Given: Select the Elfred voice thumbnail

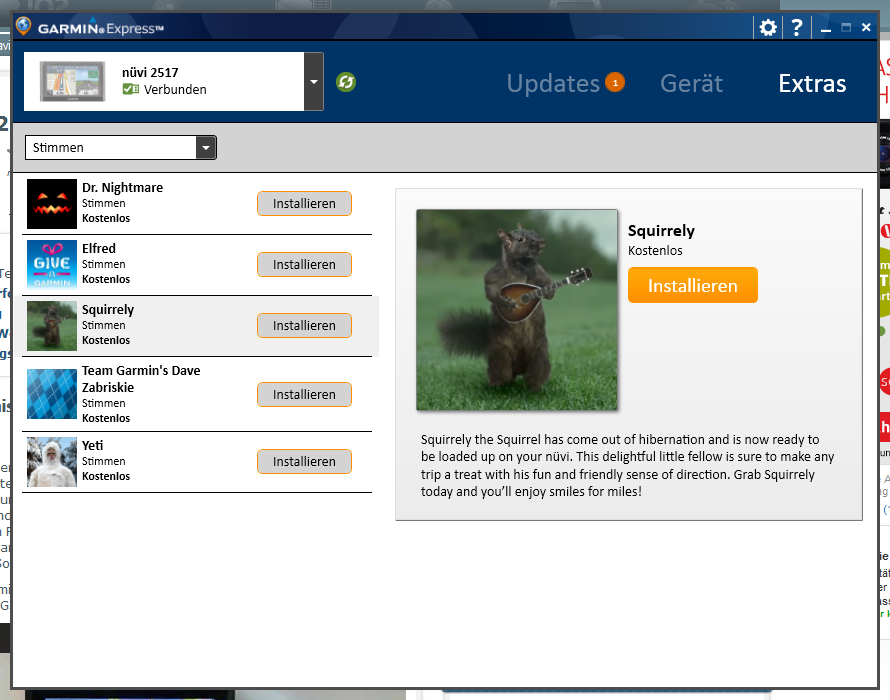Looking at the screenshot, I should tap(52, 265).
